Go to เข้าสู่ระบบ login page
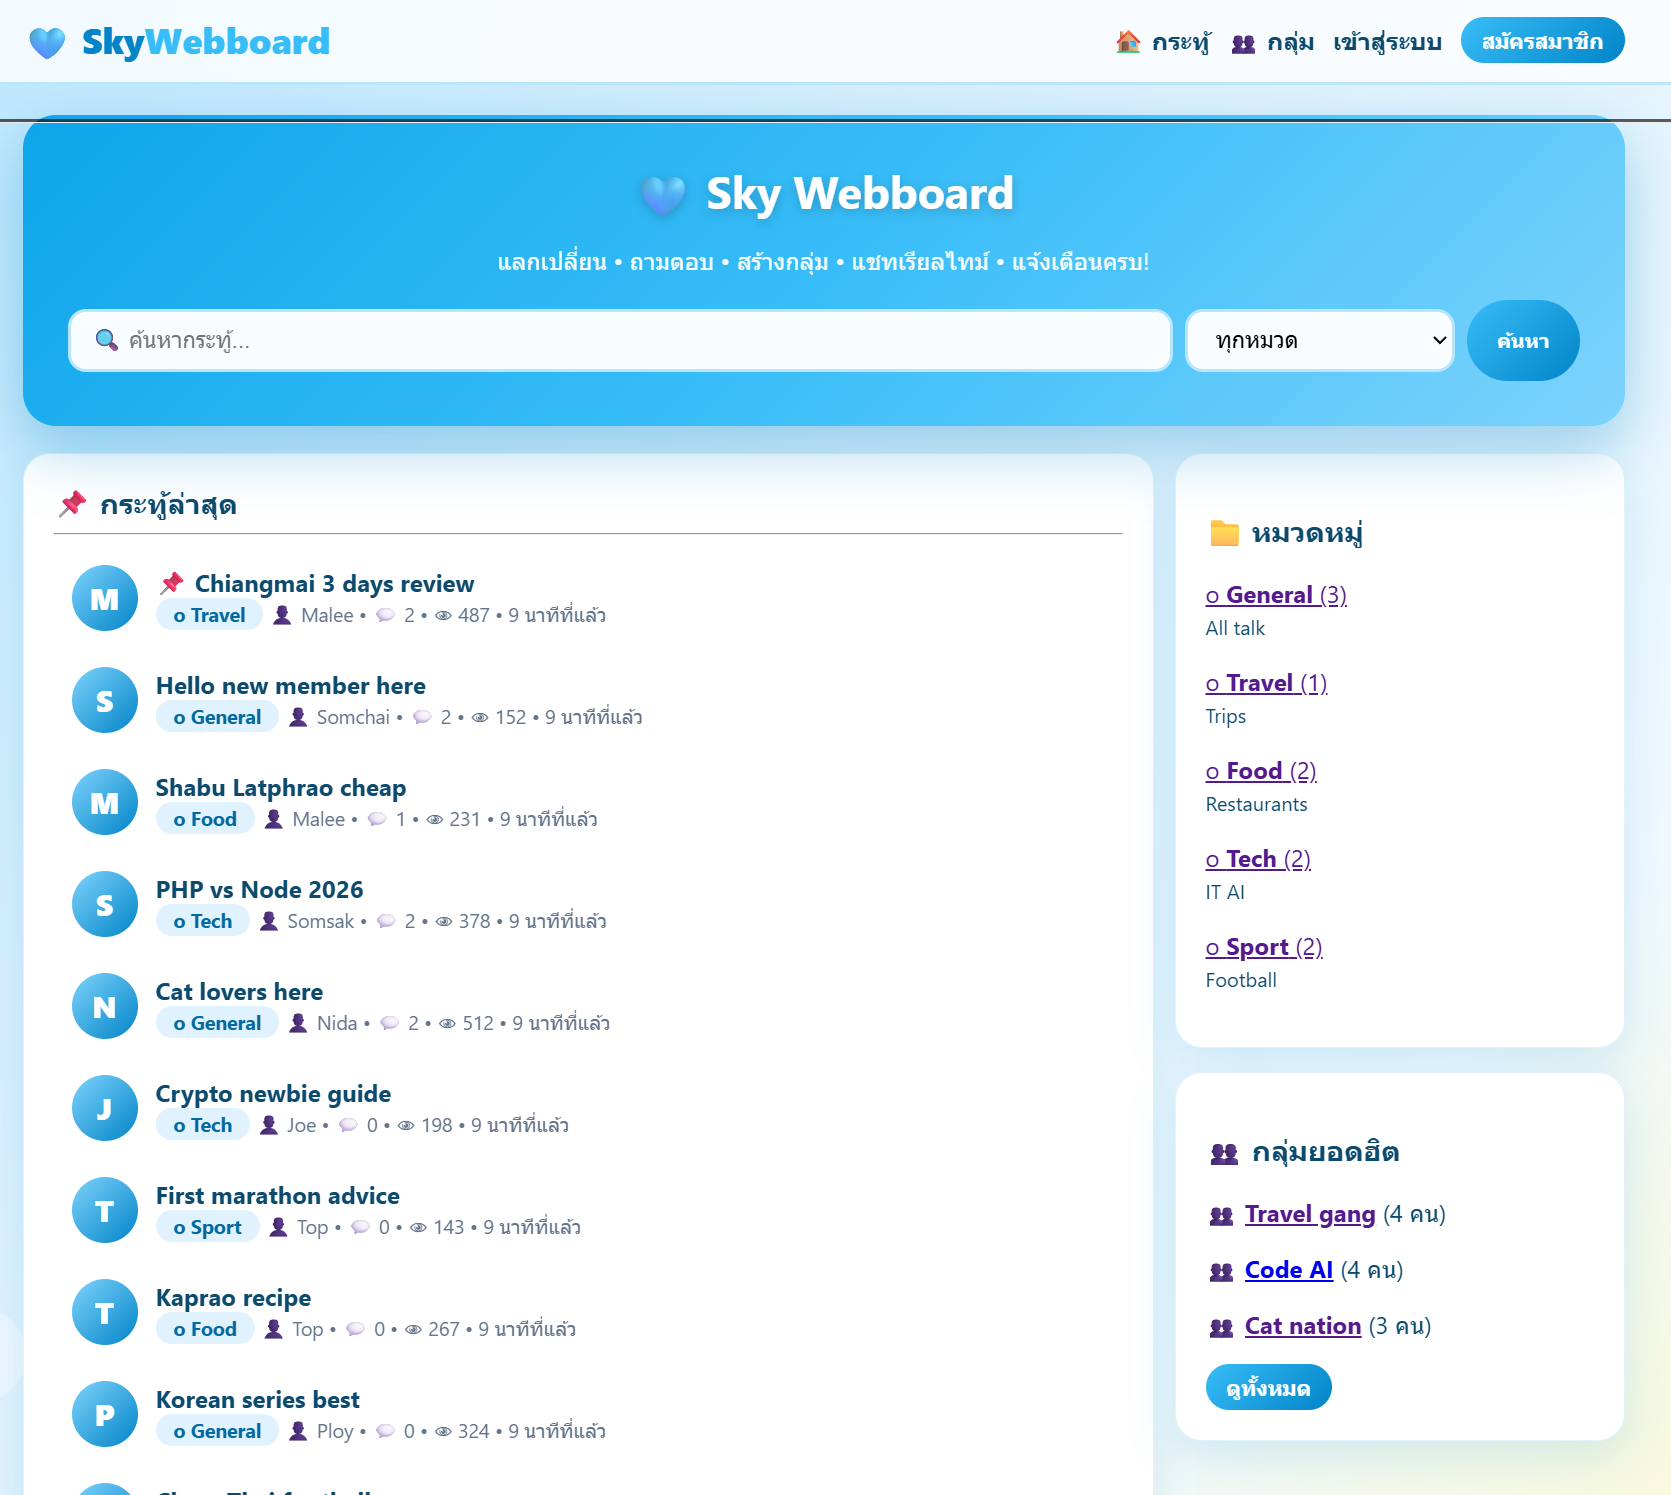This screenshot has height=1495, width=1671. click(x=1387, y=42)
